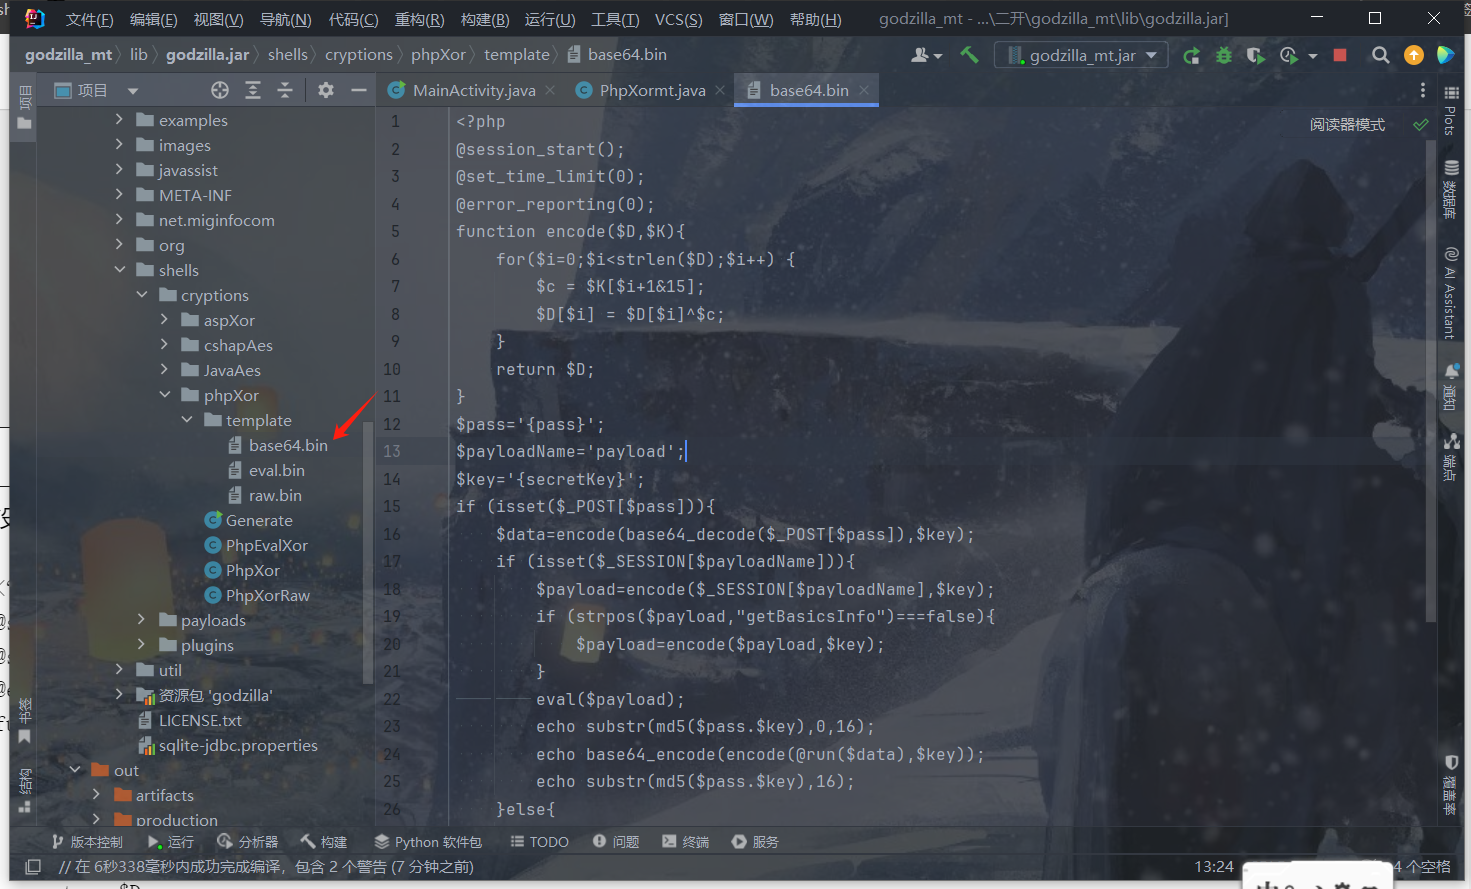Open the 结构 structure side panel
Screen dimensions: 1471x889
coord(24,790)
